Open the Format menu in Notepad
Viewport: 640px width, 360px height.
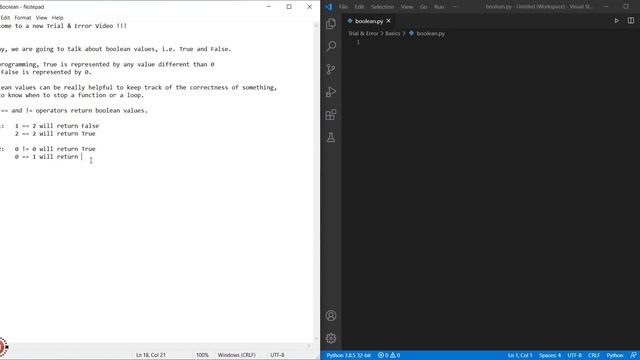tap(23, 18)
